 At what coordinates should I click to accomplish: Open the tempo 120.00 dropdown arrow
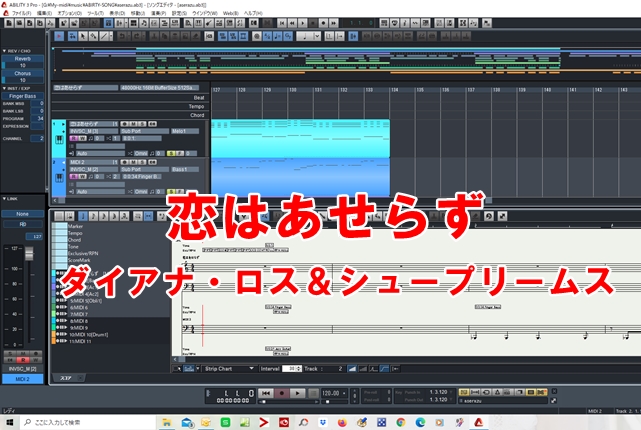click(344, 393)
